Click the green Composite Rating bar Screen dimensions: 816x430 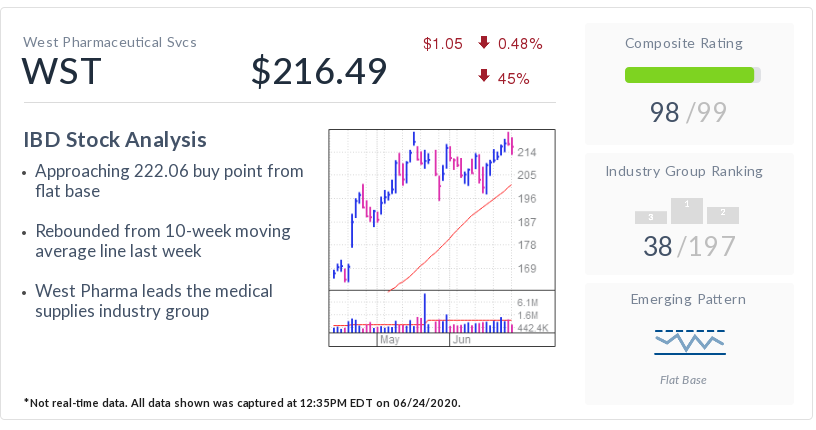pyautogui.click(x=689, y=75)
